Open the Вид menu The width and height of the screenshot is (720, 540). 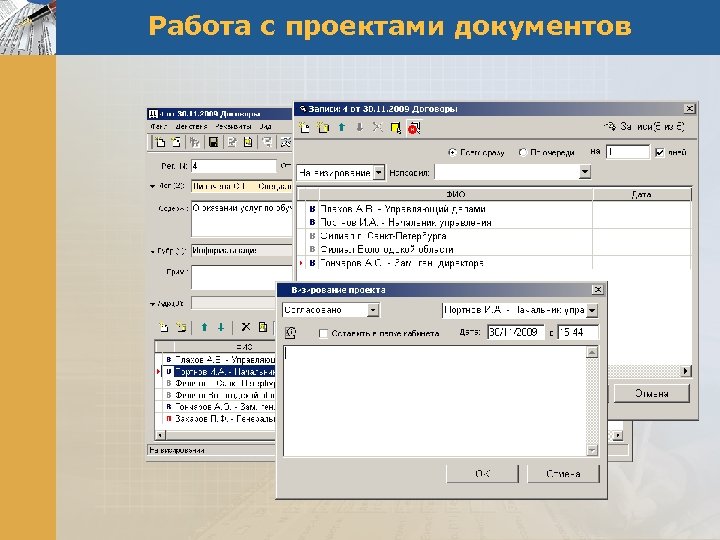click(265, 126)
